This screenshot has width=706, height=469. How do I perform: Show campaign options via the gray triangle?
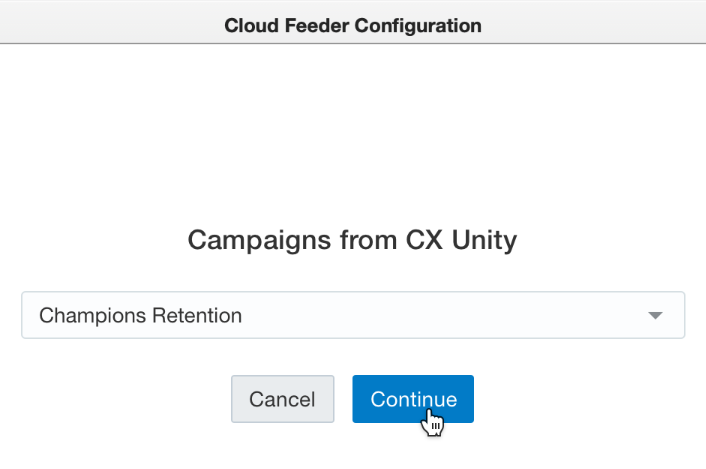(x=655, y=316)
